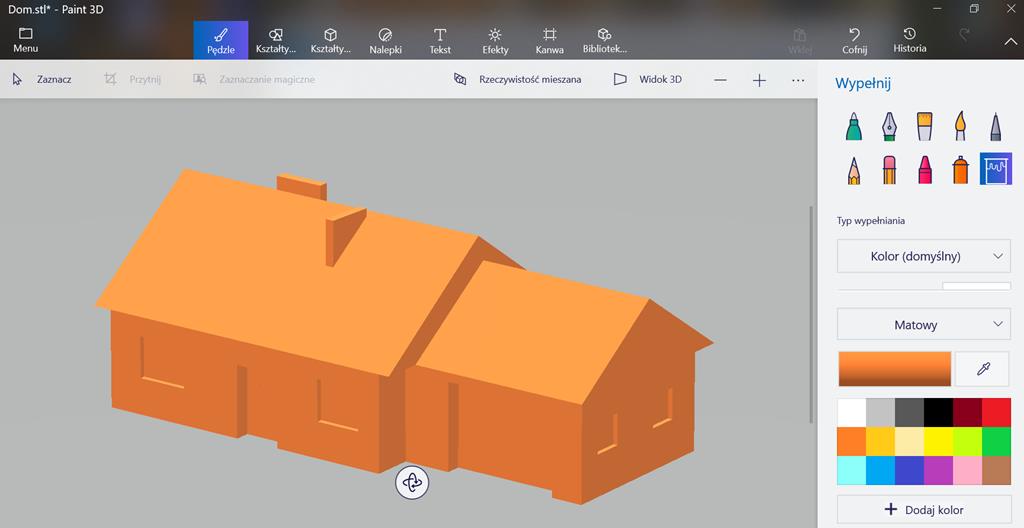This screenshot has width=1024, height=528.
Task: Click the Cofnij undo button
Action: [854, 40]
